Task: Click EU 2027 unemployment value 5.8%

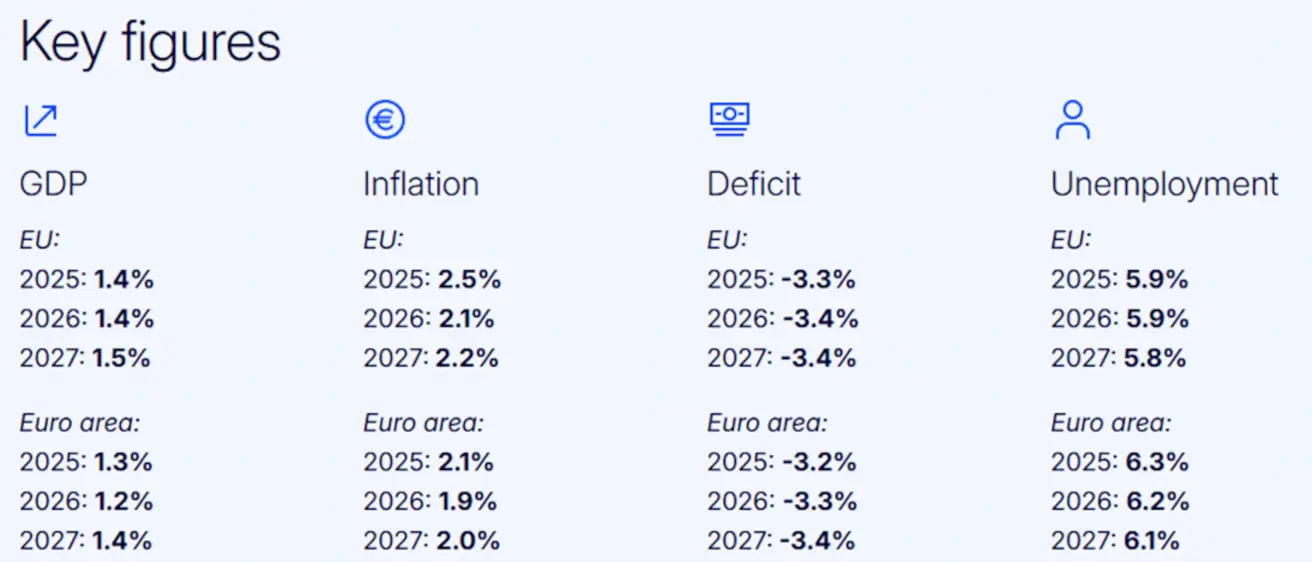Action: [1156, 358]
